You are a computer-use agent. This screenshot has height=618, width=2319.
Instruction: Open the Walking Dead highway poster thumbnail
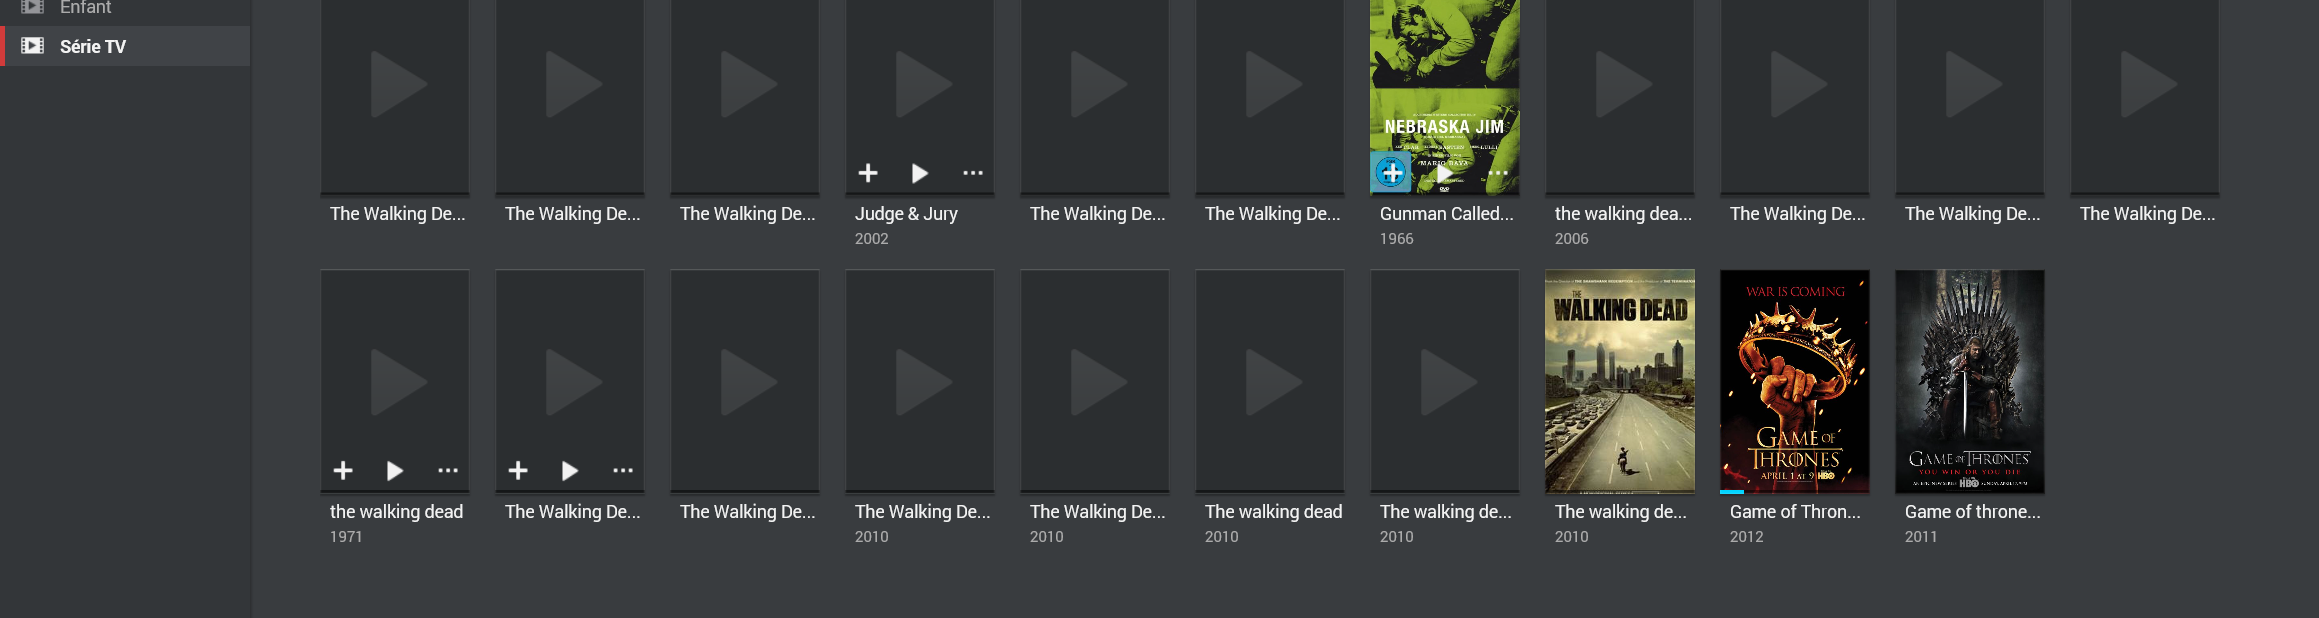[x=1620, y=381]
